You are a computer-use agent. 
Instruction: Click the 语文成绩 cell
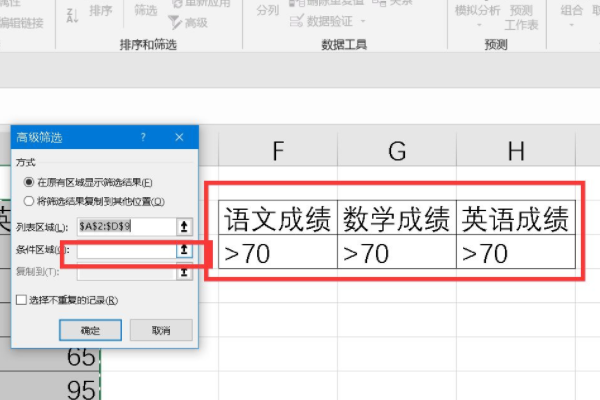click(x=278, y=217)
